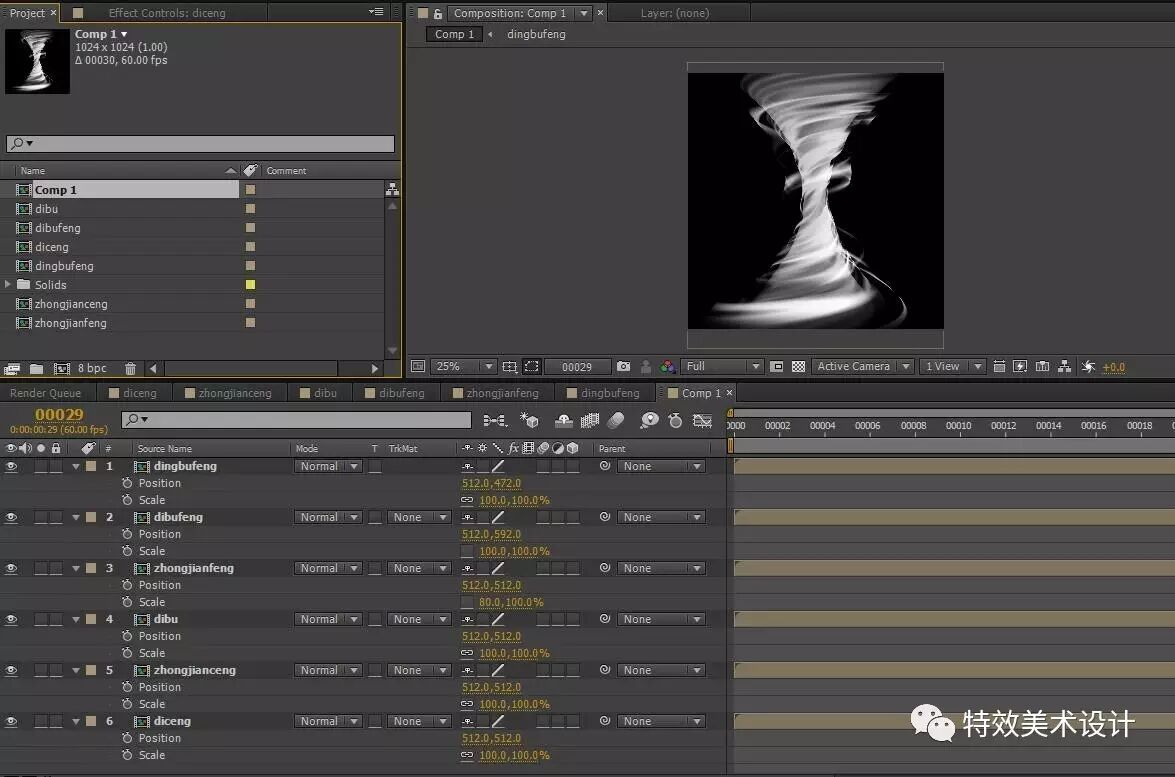Toggle transparency grid in composition viewer
Image resolution: width=1175 pixels, height=777 pixels.
point(799,366)
